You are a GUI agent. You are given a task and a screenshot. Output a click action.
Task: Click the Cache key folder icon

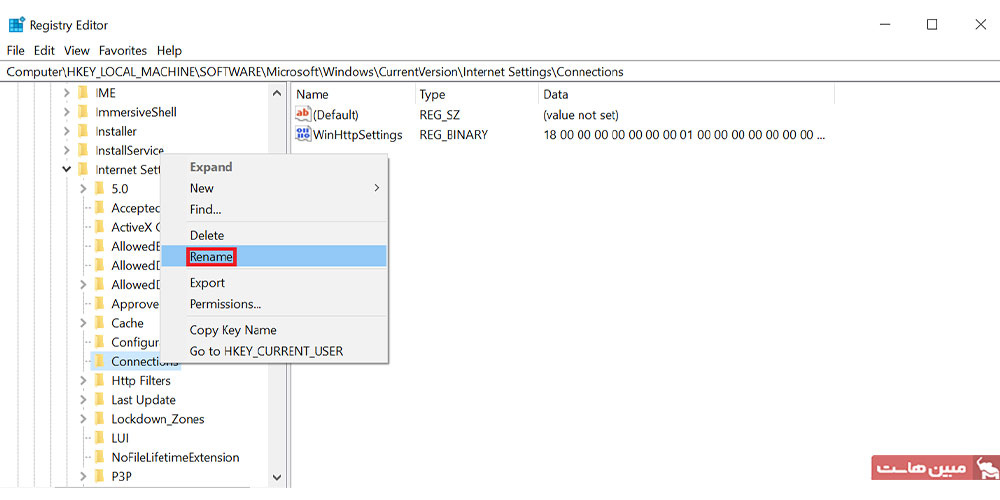98,323
